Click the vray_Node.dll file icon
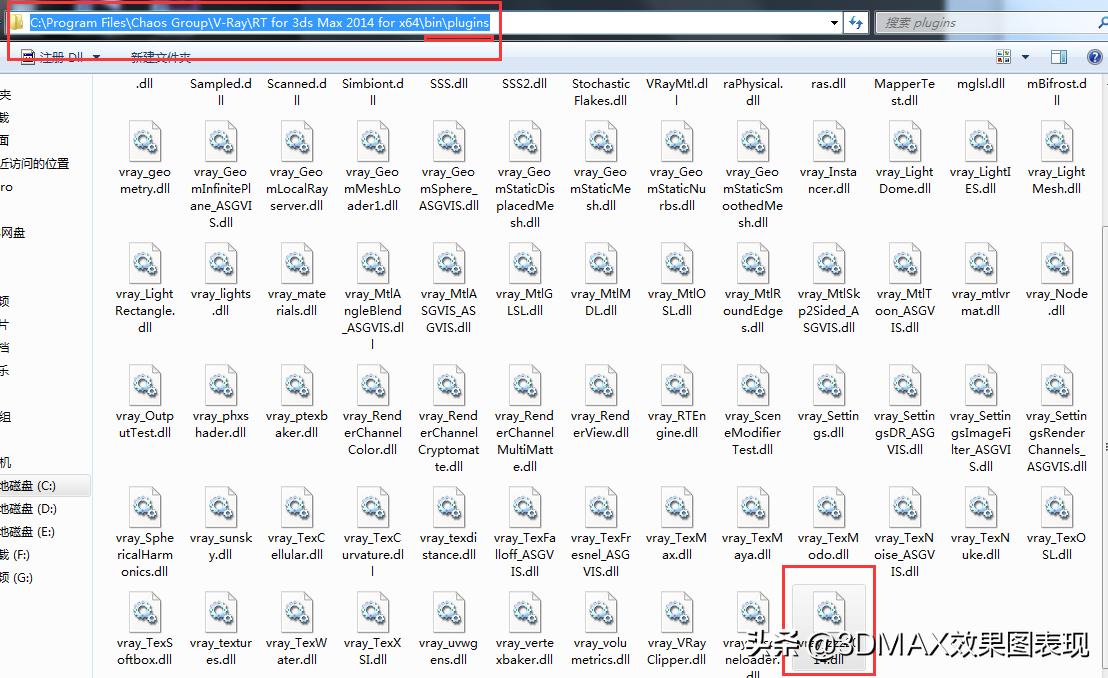This screenshot has width=1108, height=678. [1056, 265]
